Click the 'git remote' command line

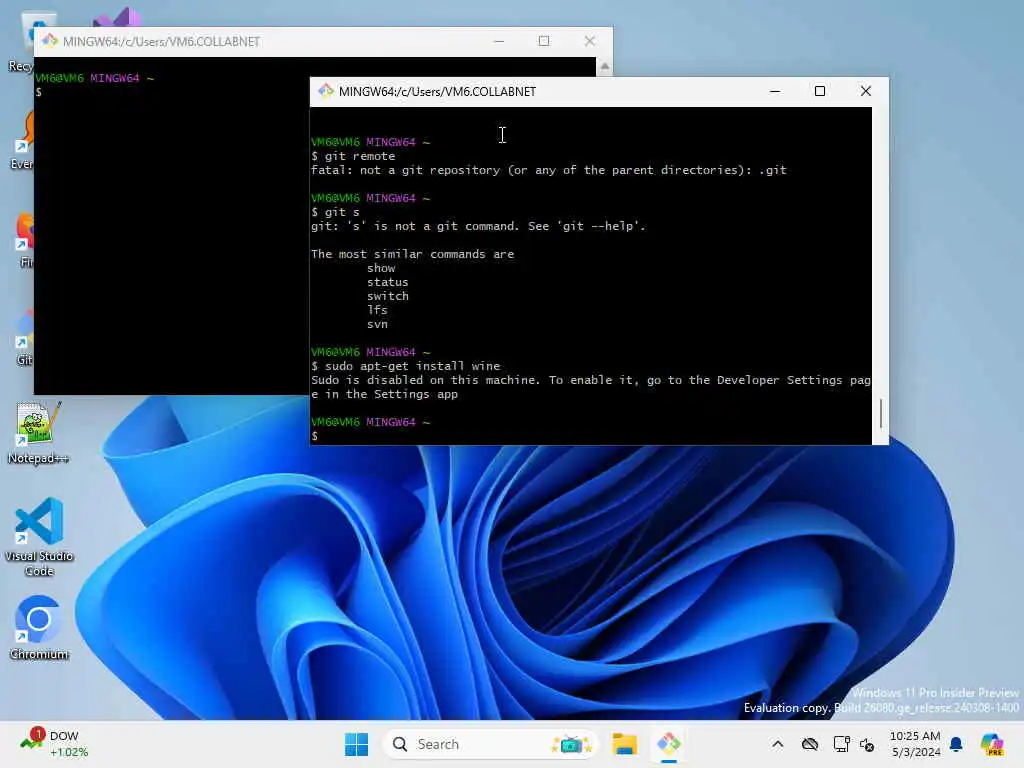click(x=353, y=156)
